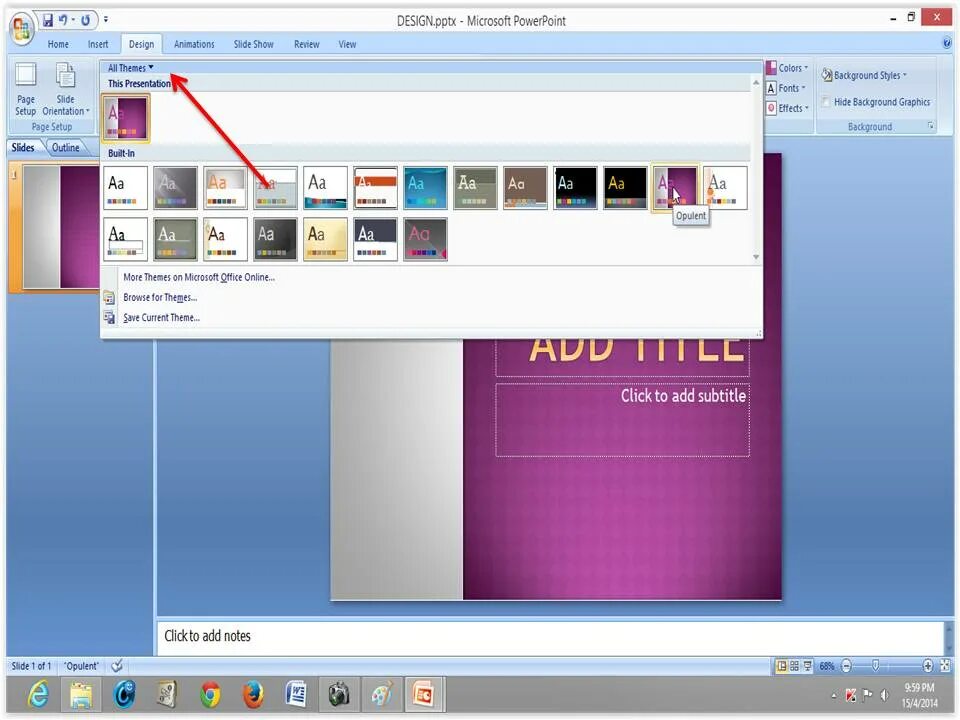Click the volume speaker tray icon
The image size is (960, 720).
(884, 695)
